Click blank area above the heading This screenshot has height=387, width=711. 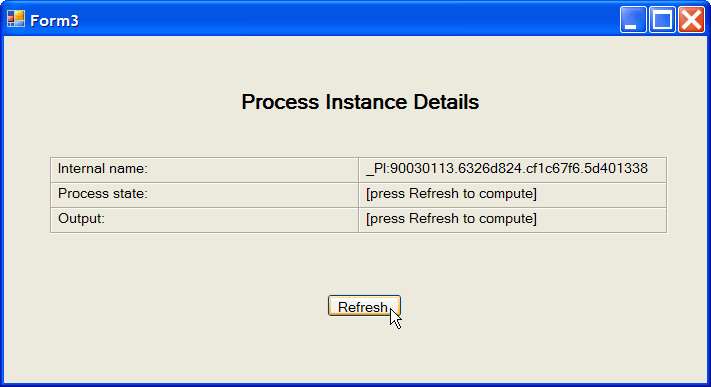tap(360, 63)
